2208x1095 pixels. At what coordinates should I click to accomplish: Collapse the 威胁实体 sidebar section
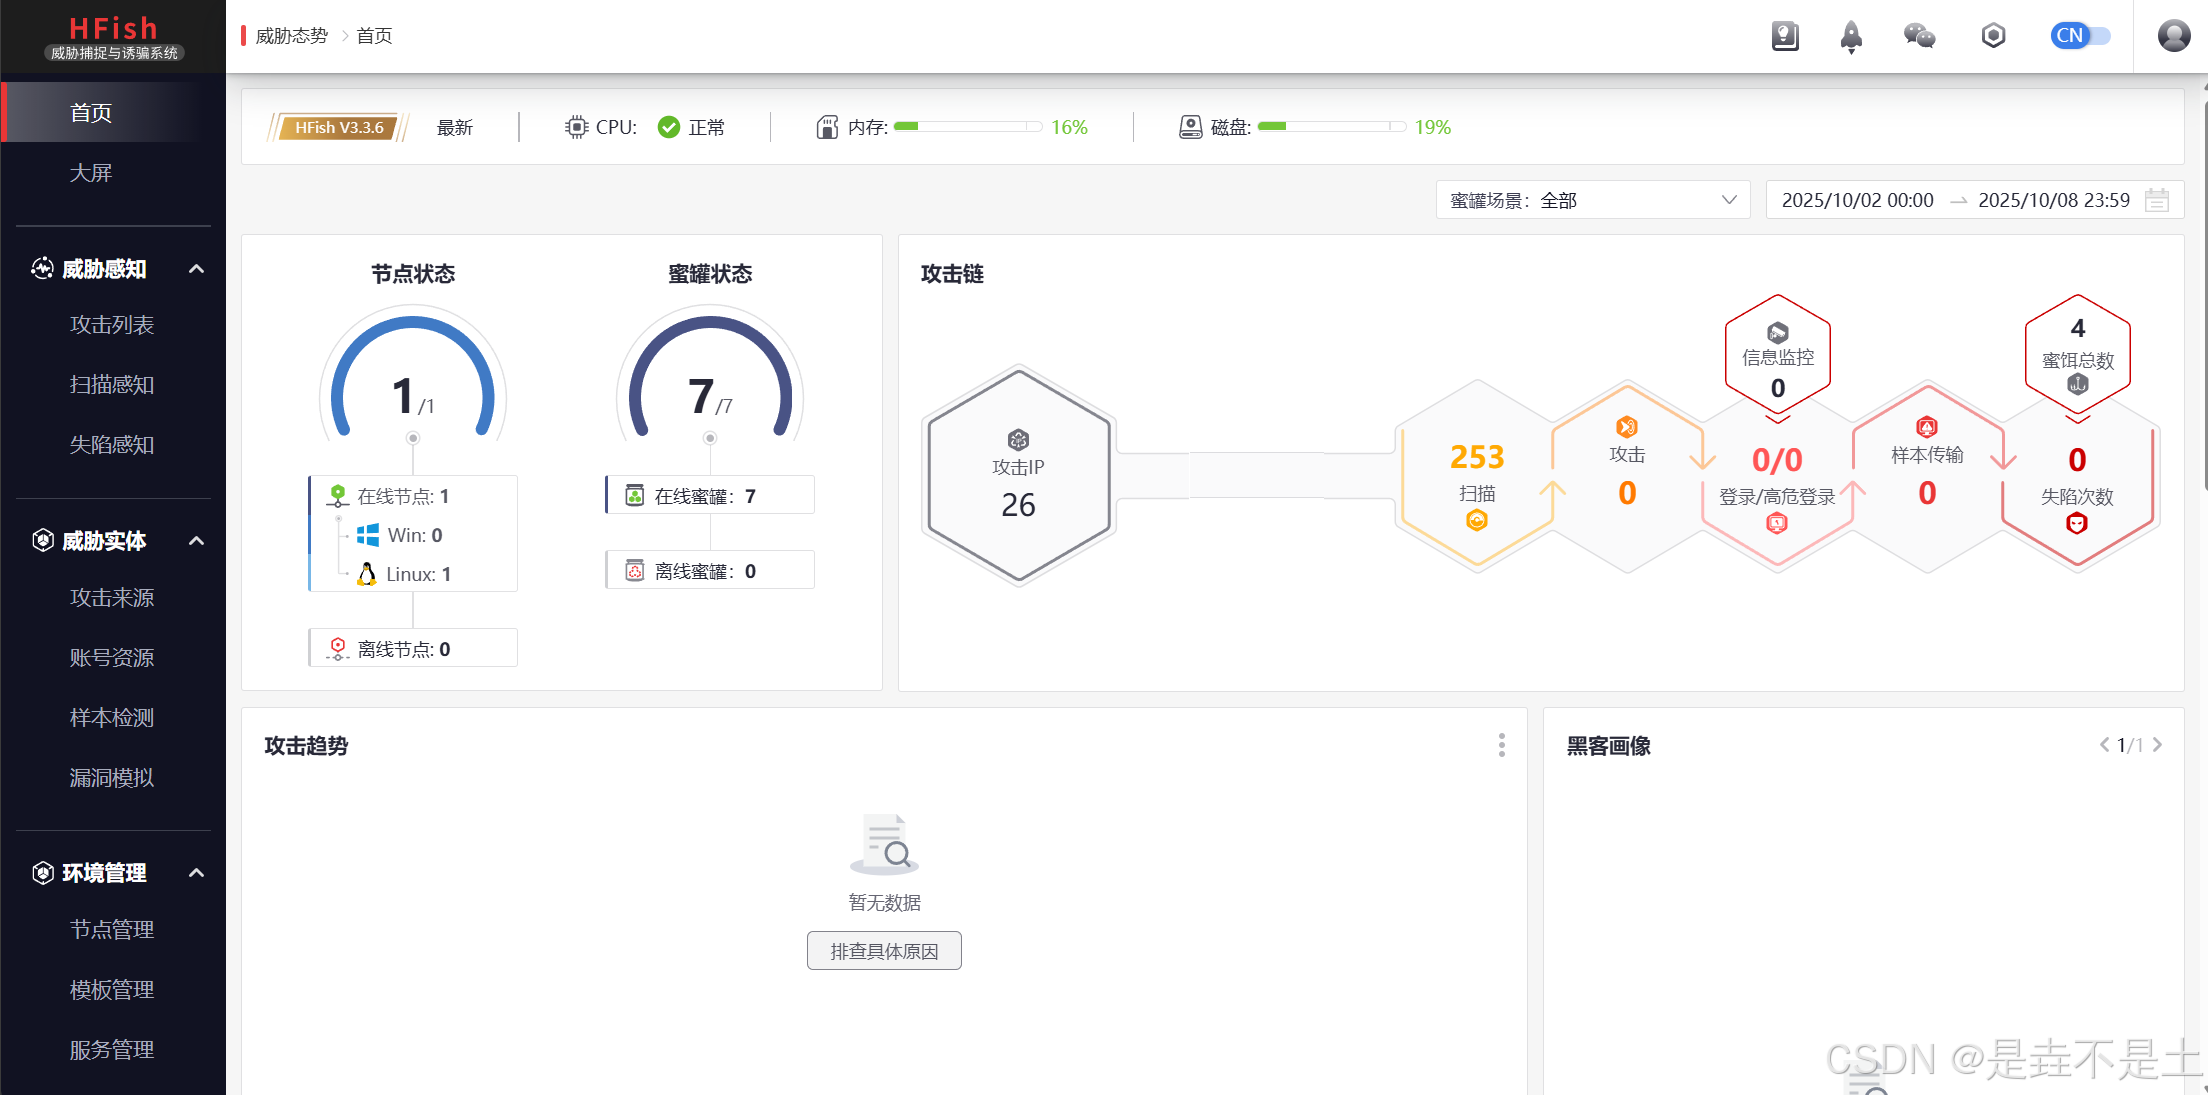(x=196, y=541)
